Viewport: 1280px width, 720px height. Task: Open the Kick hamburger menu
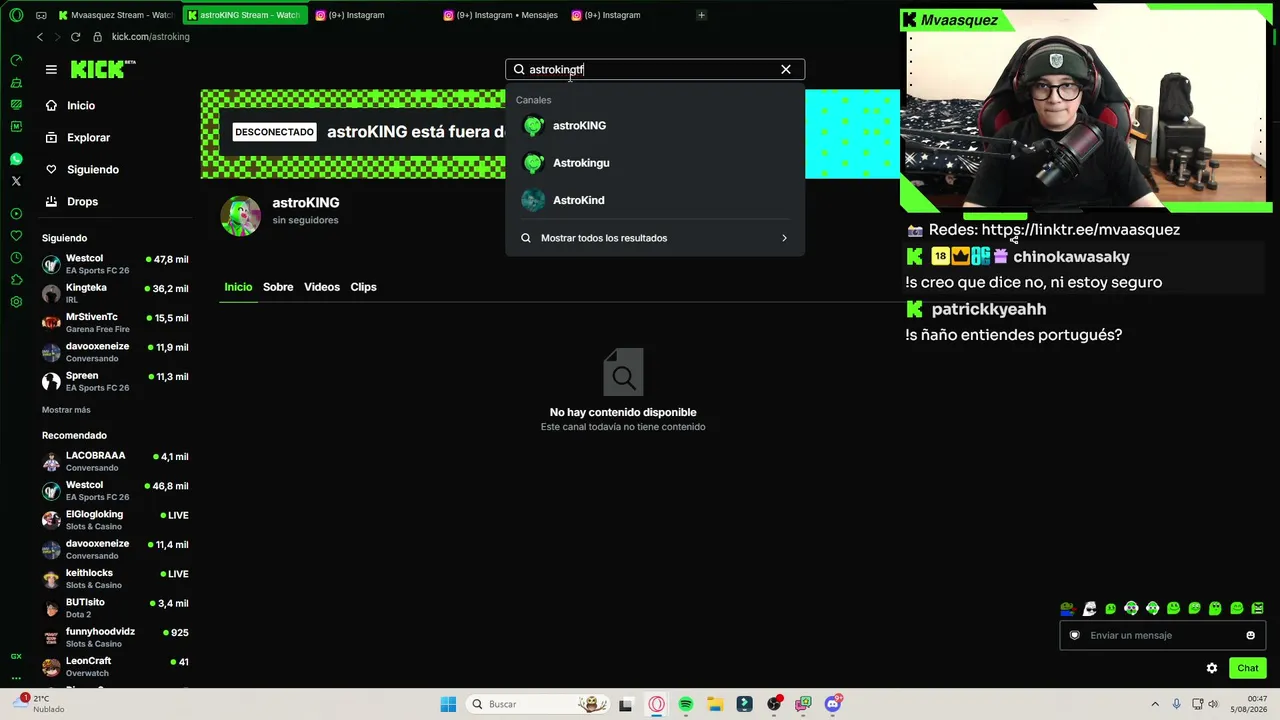tap(51, 69)
